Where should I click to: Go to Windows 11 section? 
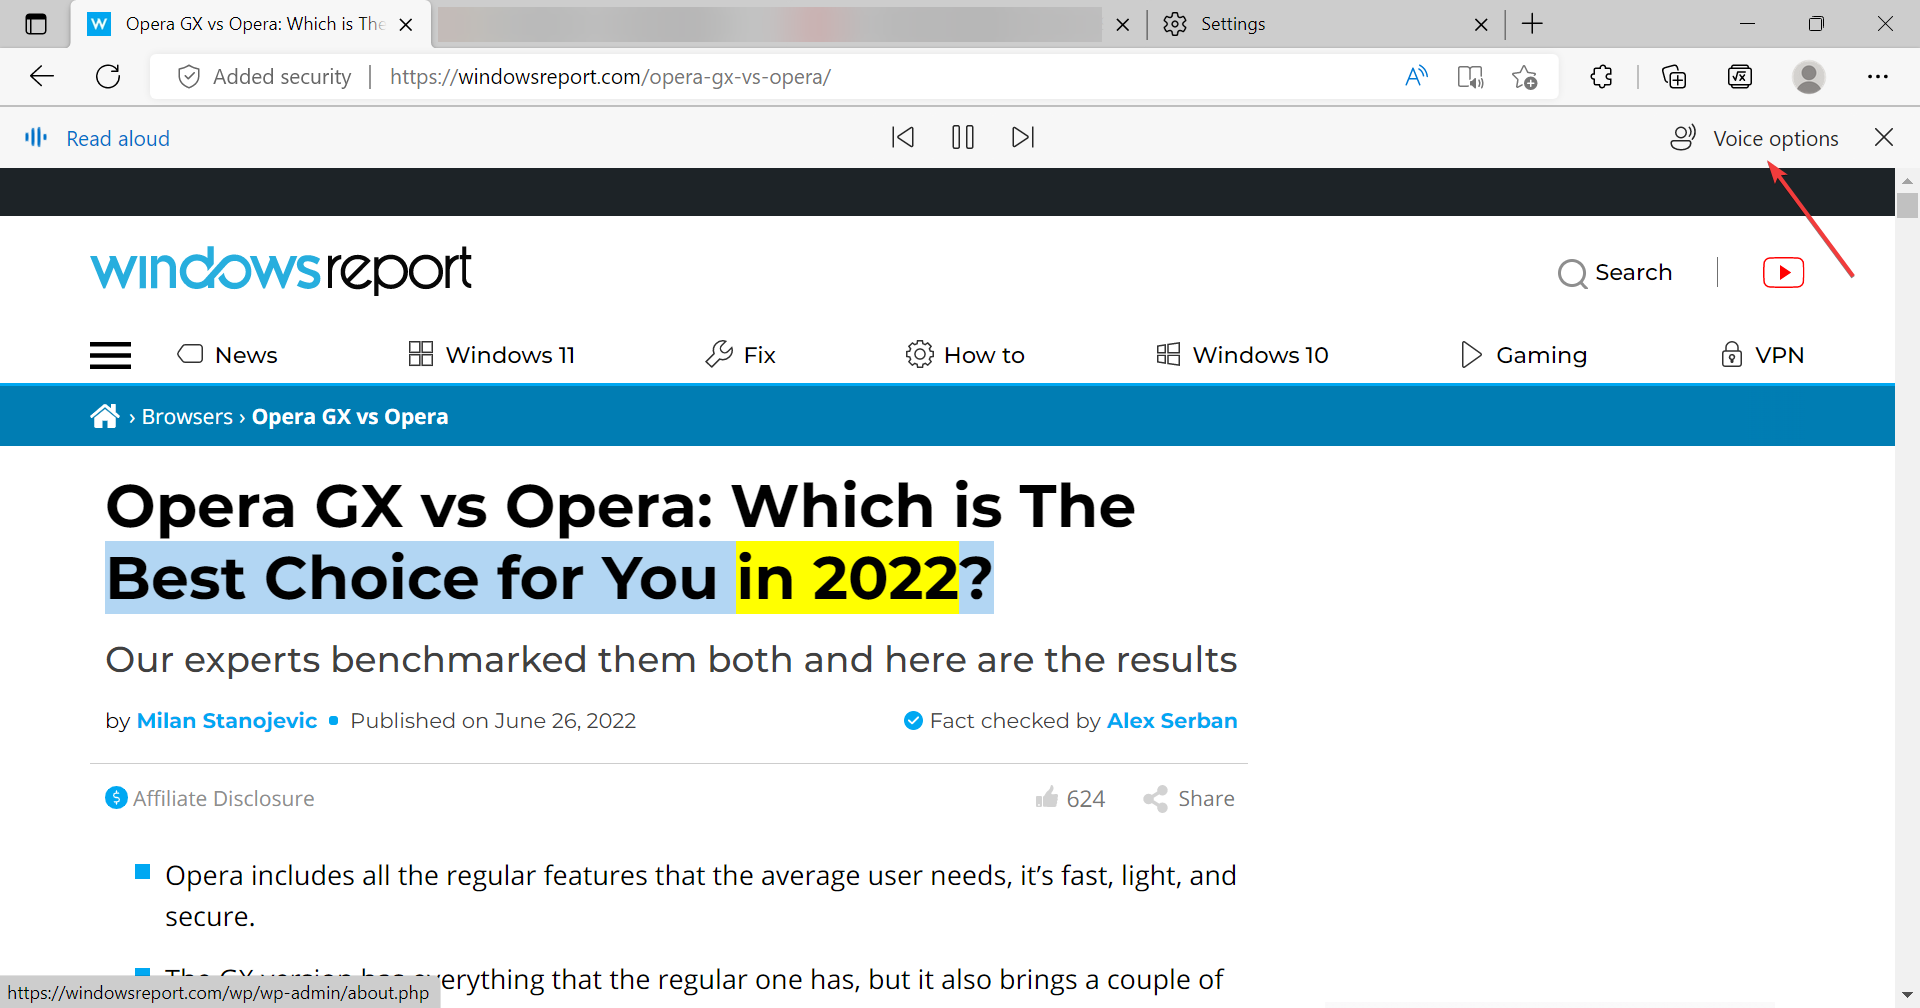(492, 355)
